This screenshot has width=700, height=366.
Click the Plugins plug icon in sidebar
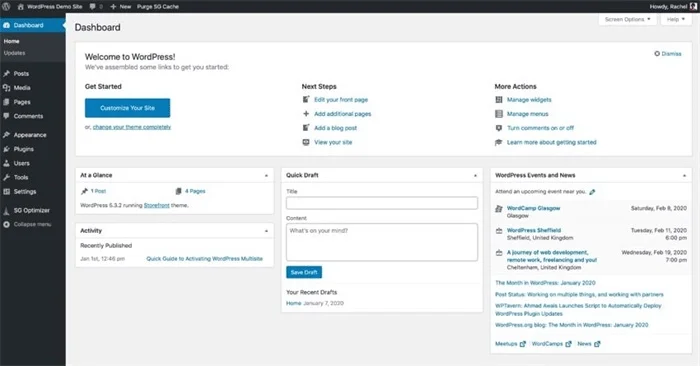(7, 149)
